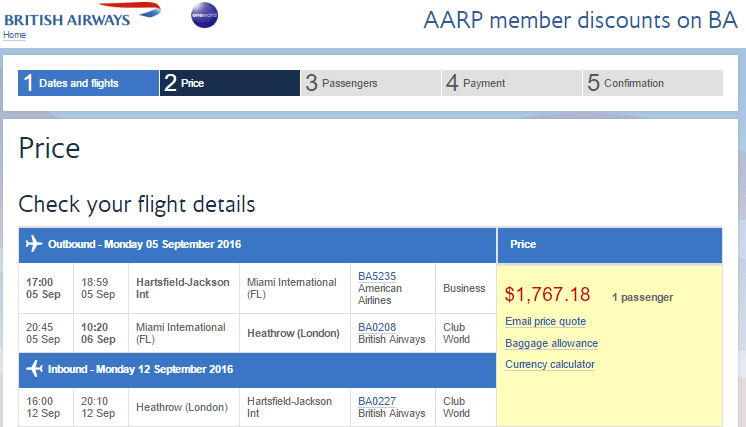Click the 'Business' cabin cell

click(x=464, y=288)
